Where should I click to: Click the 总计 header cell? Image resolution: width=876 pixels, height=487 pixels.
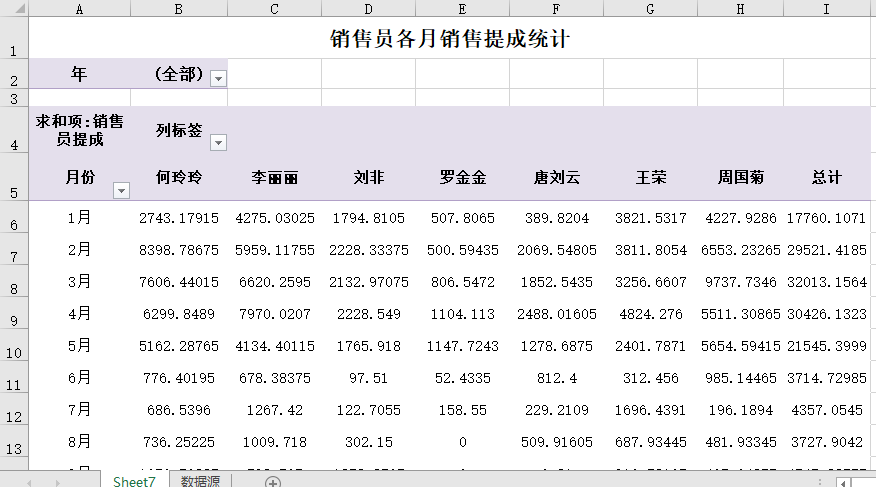coord(826,178)
